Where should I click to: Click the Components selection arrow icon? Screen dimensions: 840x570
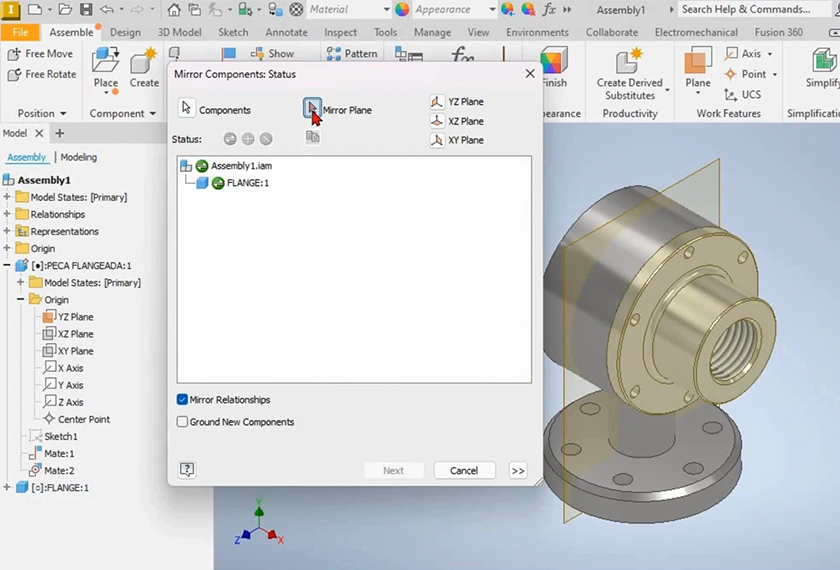coord(187,109)
